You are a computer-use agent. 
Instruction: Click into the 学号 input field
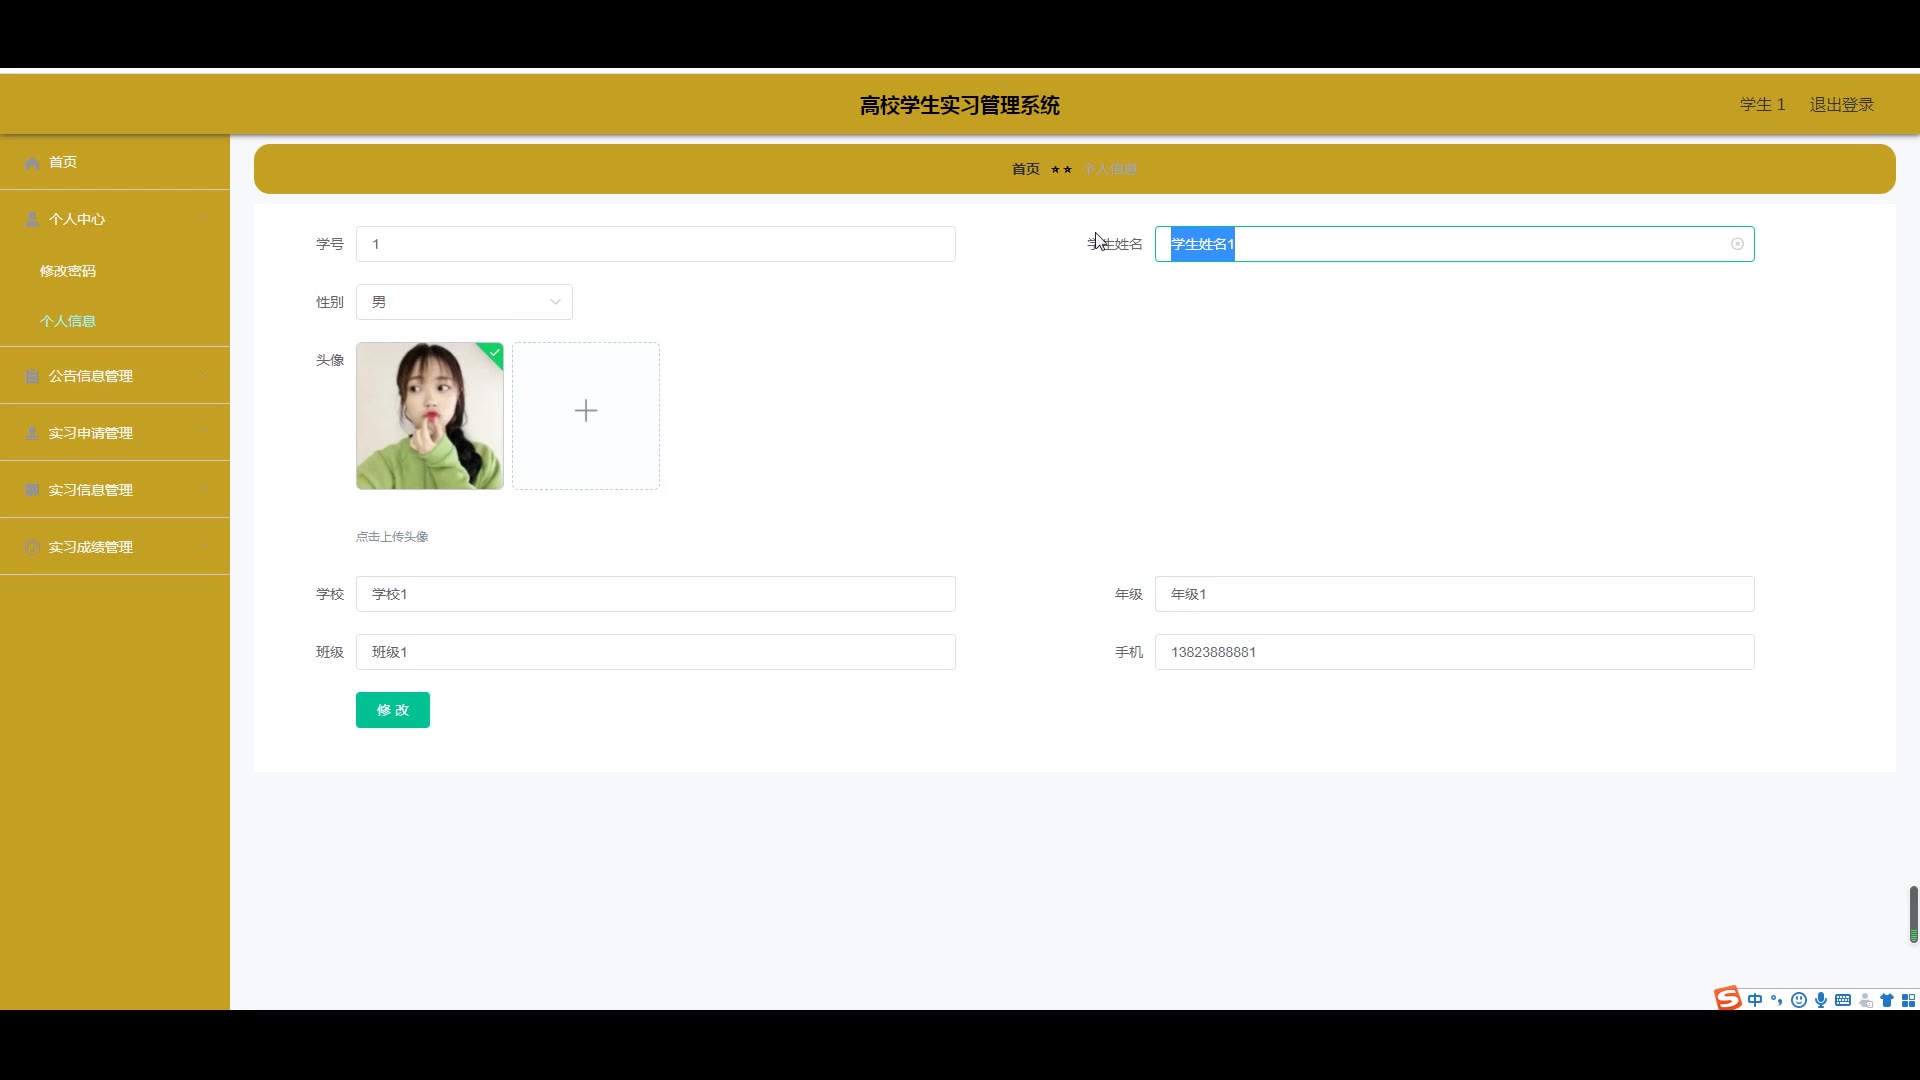coord(656,244)
